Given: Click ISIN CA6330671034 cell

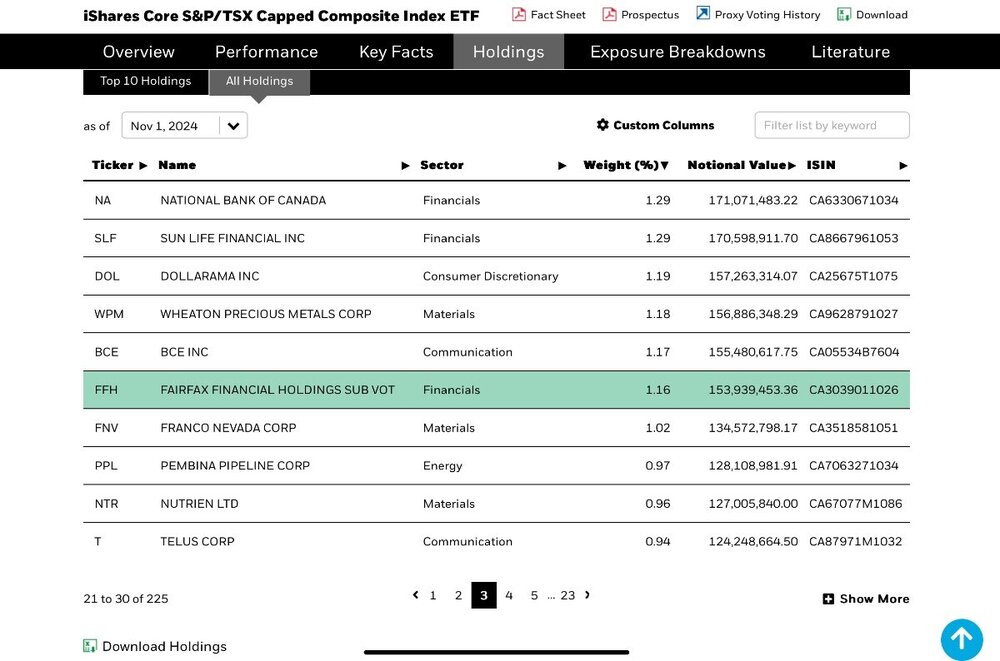Looking at the screenshot, I should point(853,200).
